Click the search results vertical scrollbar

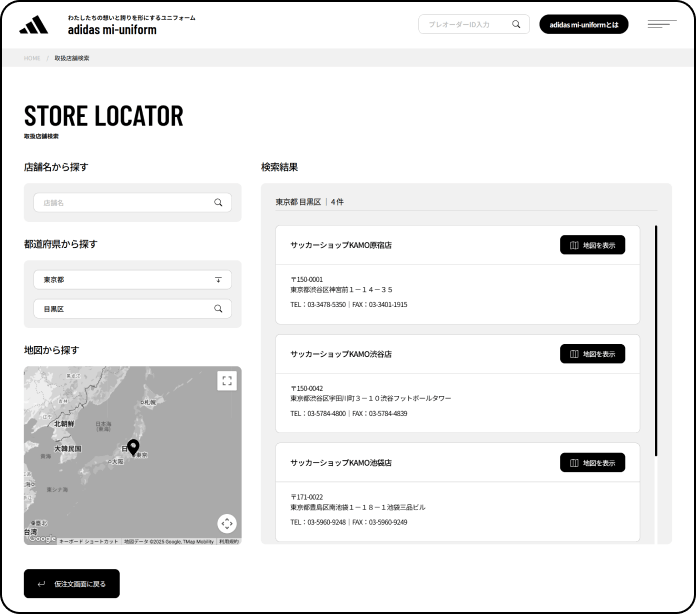656,340
